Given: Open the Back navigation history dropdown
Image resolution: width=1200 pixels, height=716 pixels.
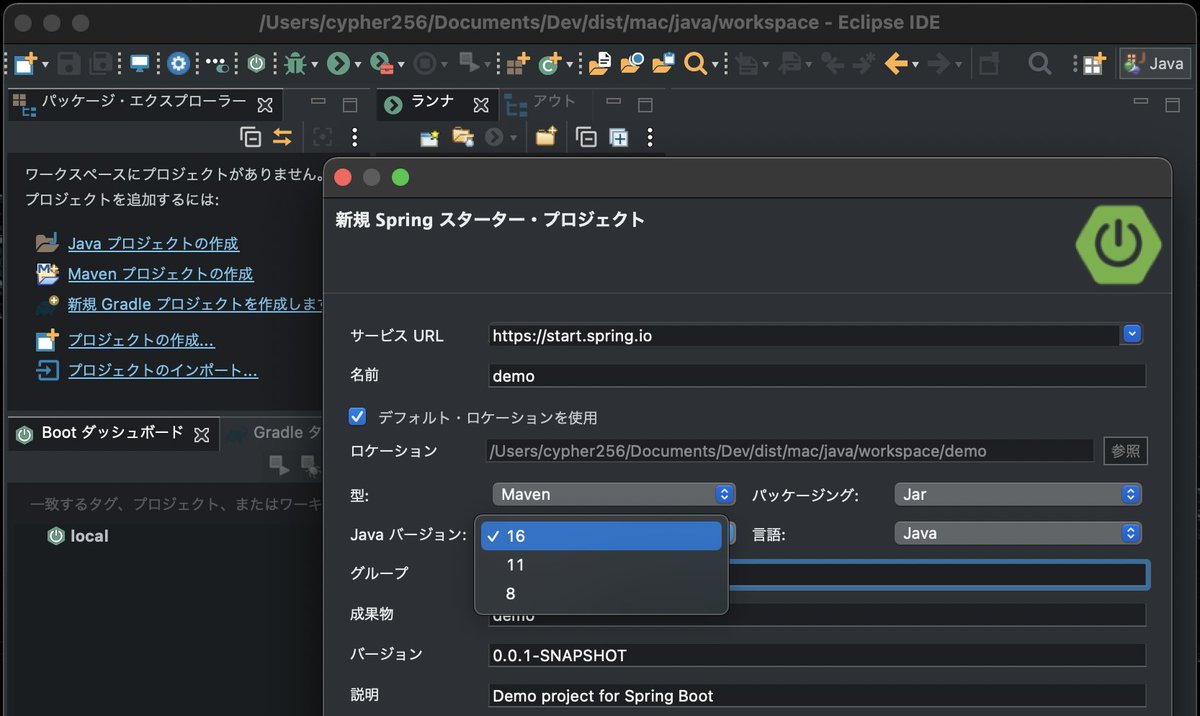Looking at the screenshot, I should point(916,65).
